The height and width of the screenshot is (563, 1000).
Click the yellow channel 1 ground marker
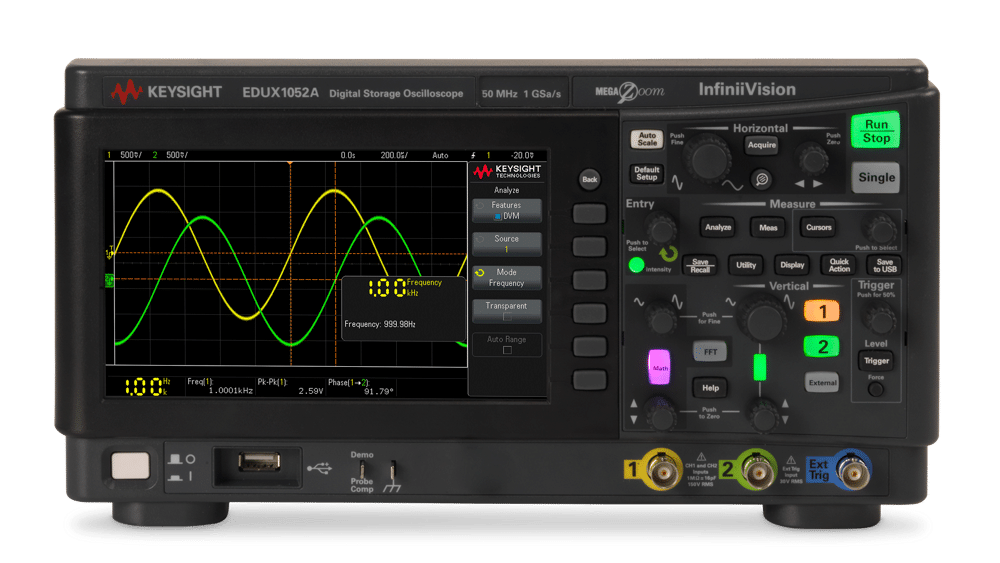click(109, 254)
